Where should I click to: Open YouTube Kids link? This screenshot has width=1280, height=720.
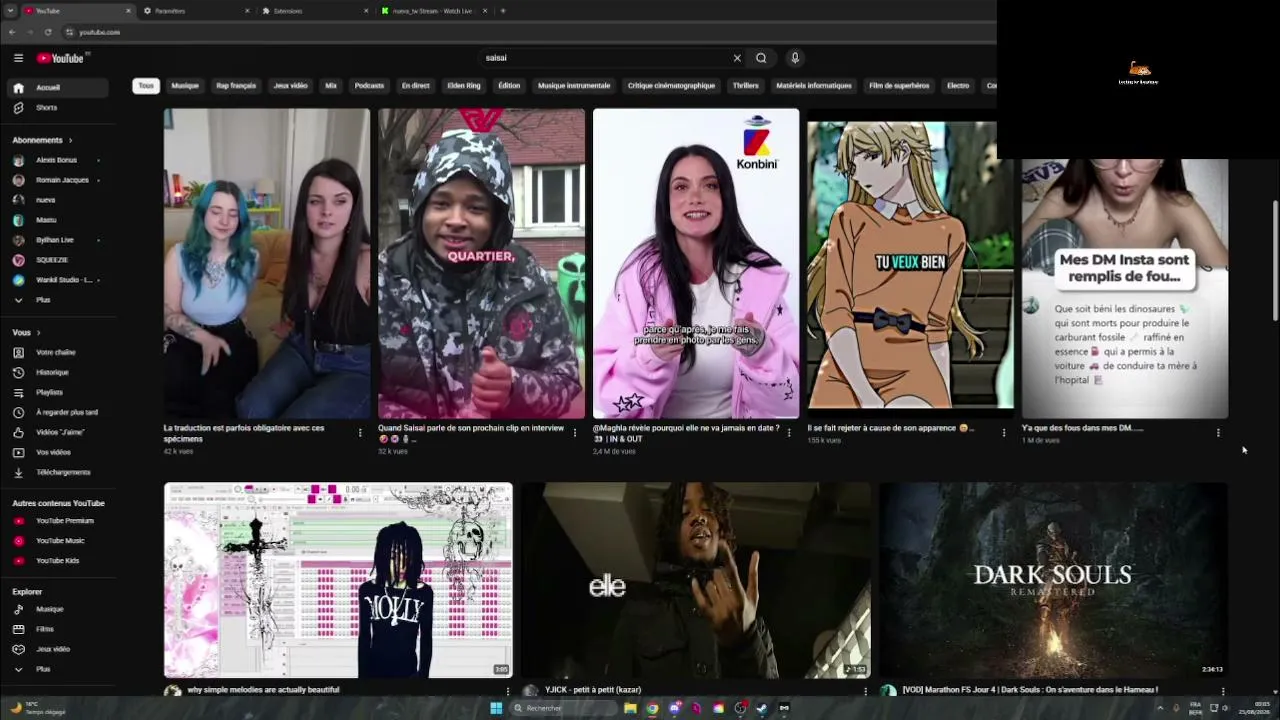pyautogui.click(x=59, y=561)
